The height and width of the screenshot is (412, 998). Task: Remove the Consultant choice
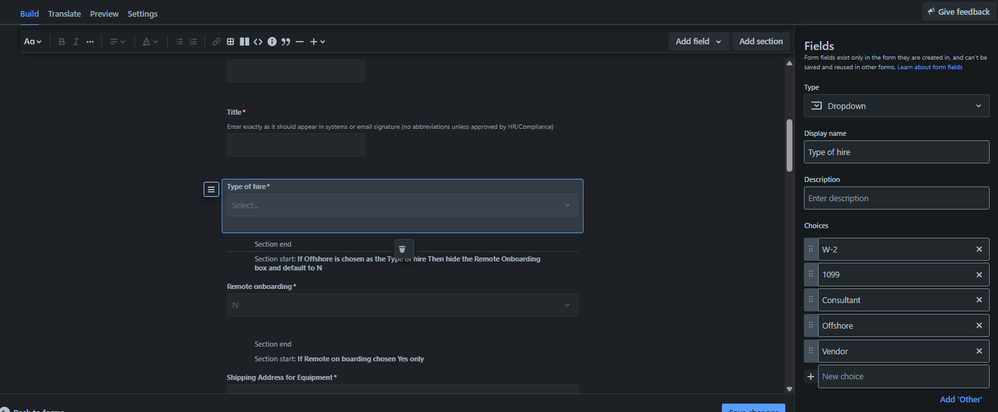tap(979, 300)
